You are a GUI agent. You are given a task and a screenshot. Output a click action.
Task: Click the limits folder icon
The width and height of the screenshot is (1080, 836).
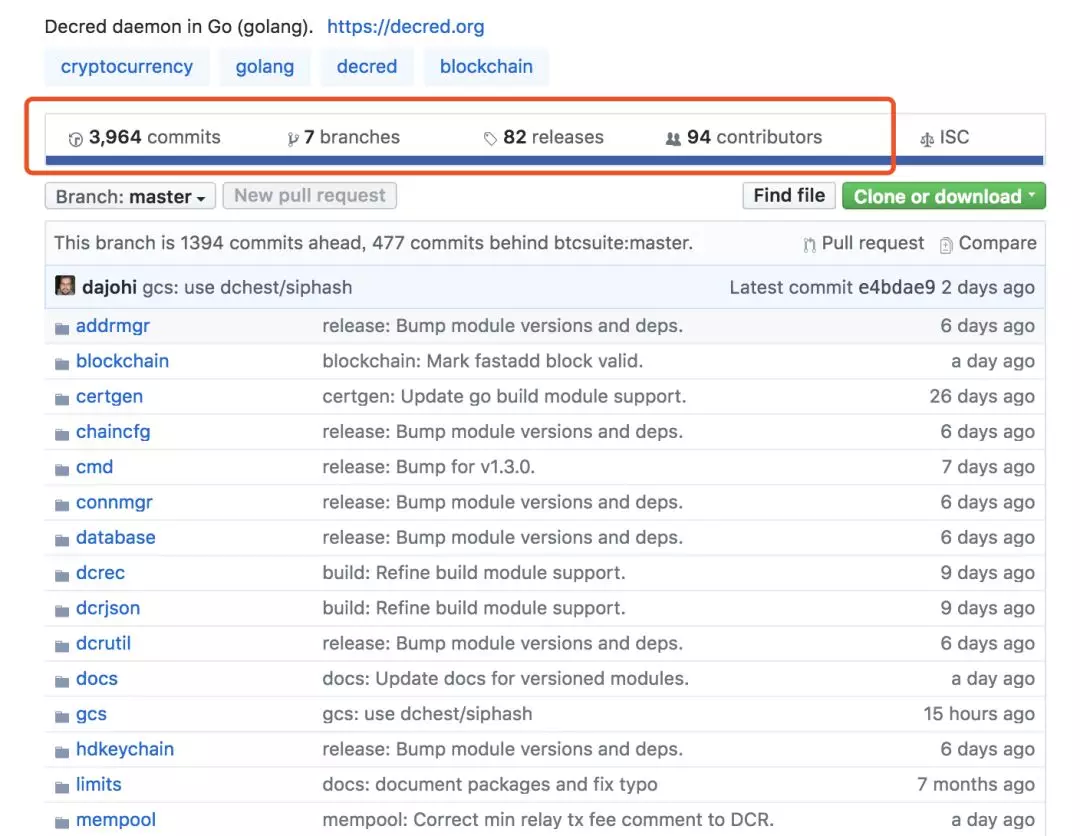(62, 786)
